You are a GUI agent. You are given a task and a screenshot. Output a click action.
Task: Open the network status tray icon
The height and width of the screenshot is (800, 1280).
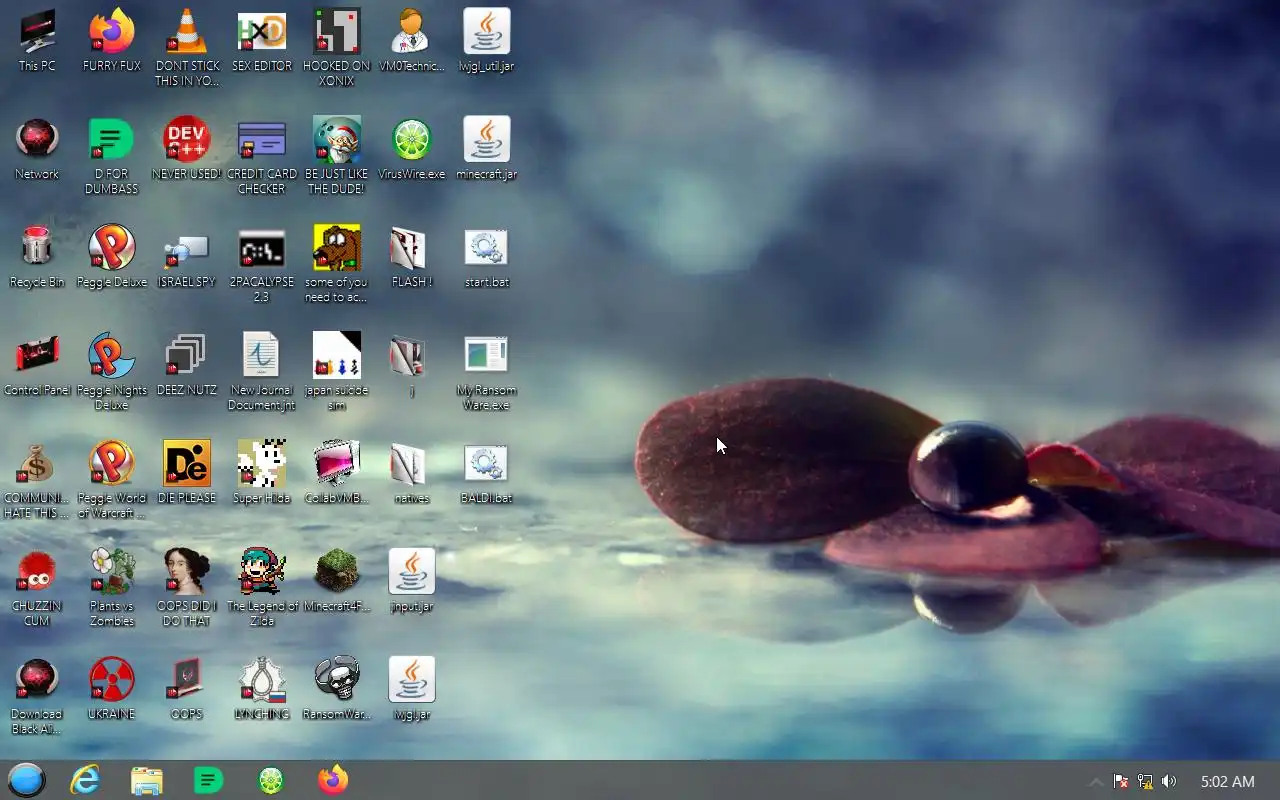[x=1145, y=781]
